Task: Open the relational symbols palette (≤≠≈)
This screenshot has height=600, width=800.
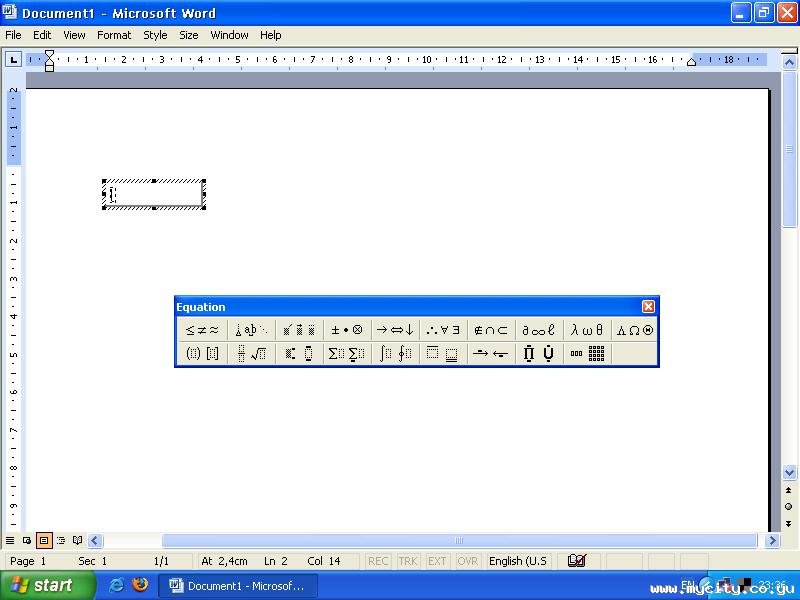Action: coord(203,330)
